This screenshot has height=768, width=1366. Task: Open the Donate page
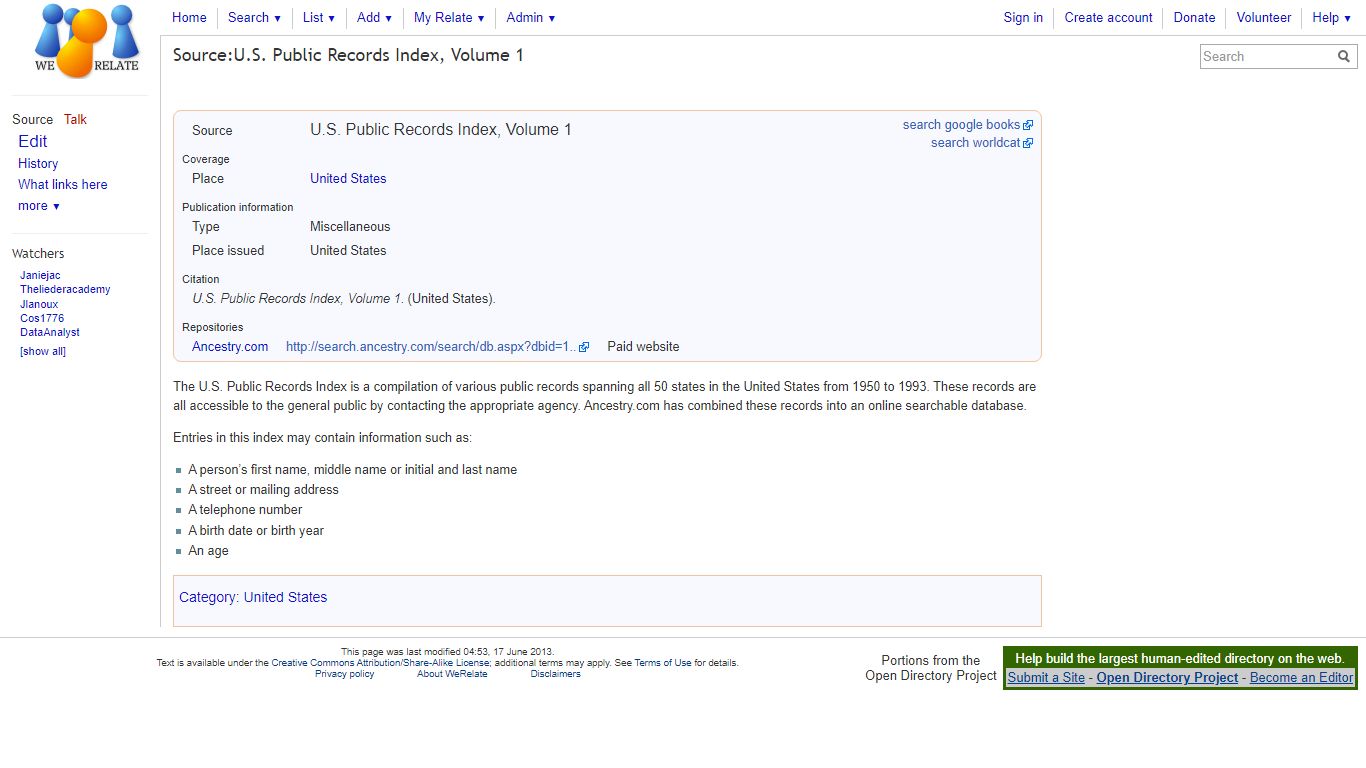click(1194, 17)
